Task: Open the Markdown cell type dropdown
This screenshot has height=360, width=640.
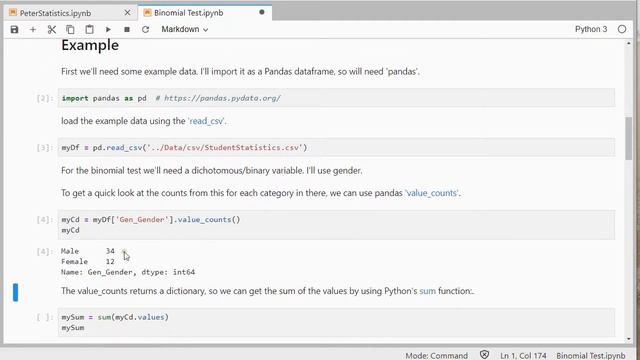Action: pos(184,29)
